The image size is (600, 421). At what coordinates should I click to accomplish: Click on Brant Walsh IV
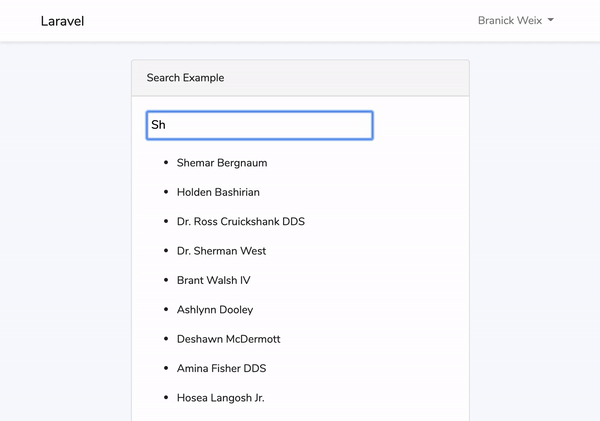(x=213, y=281)
